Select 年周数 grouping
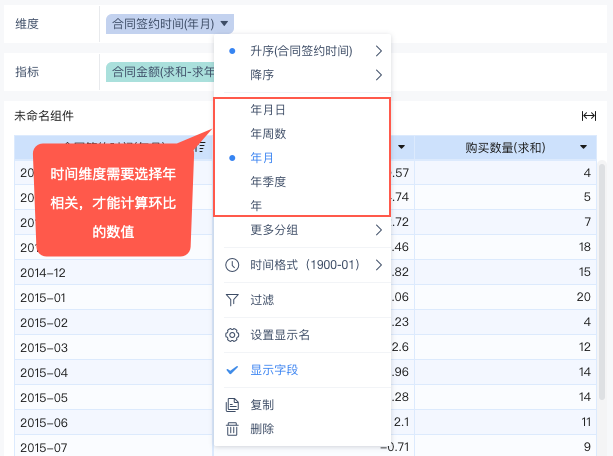The width and height of the screenshot is (613, 456). coord(268,134)
